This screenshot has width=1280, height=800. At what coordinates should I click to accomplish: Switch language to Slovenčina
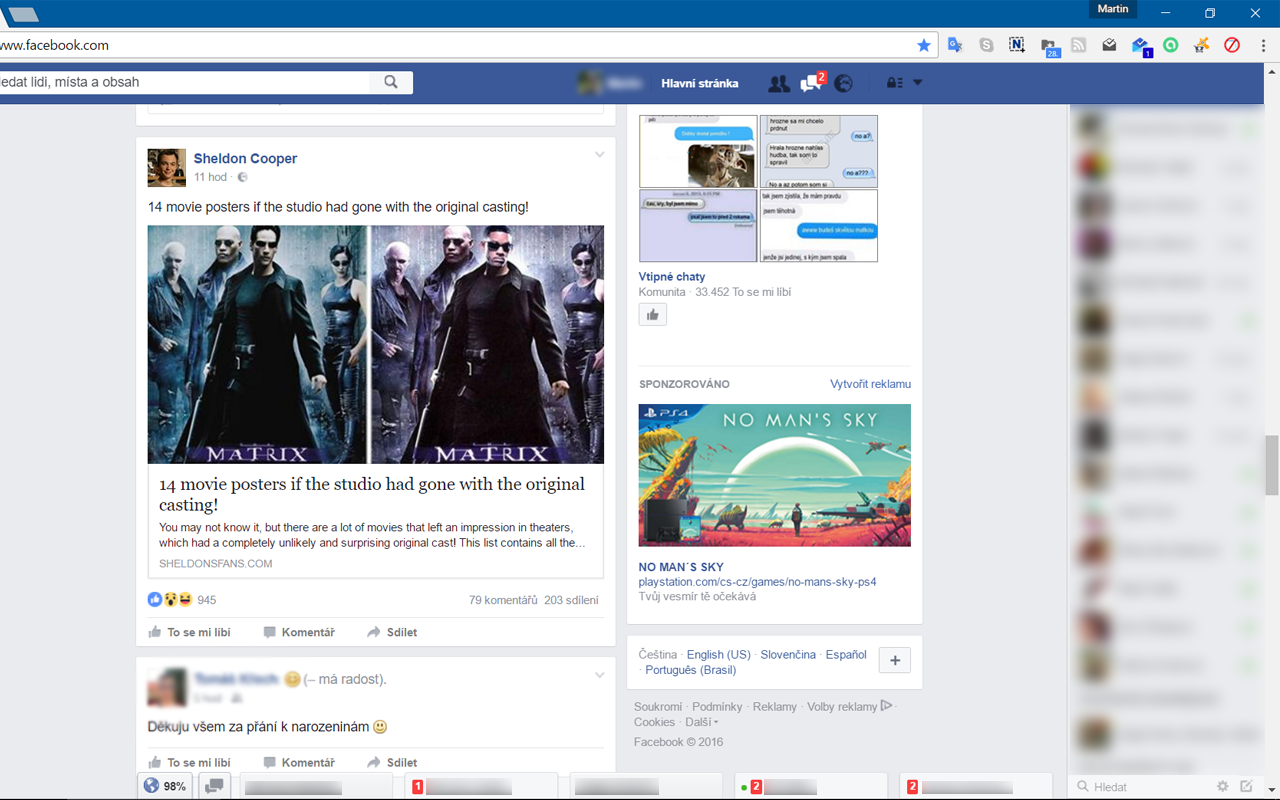click(x=788, y=655)
